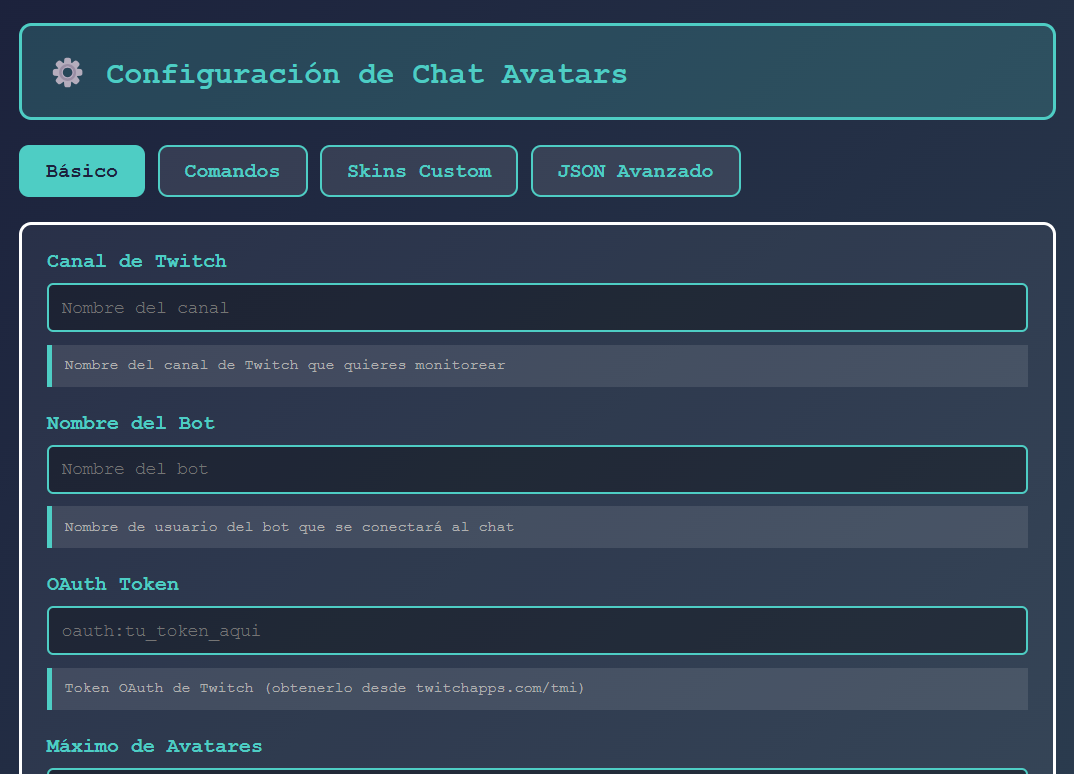Screen dimensions: 1074x774
Task: Click the Nombre del bot input field
Action: pyautogui.click(x=537, y=469)
